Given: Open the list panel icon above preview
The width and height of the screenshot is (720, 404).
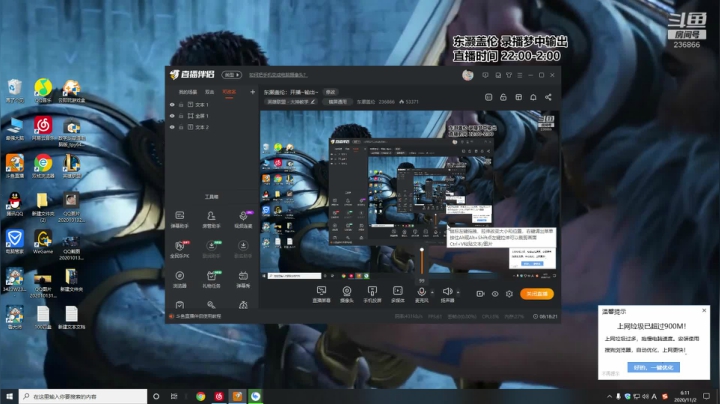Looking at the screenshot, I should click(489, 97).
